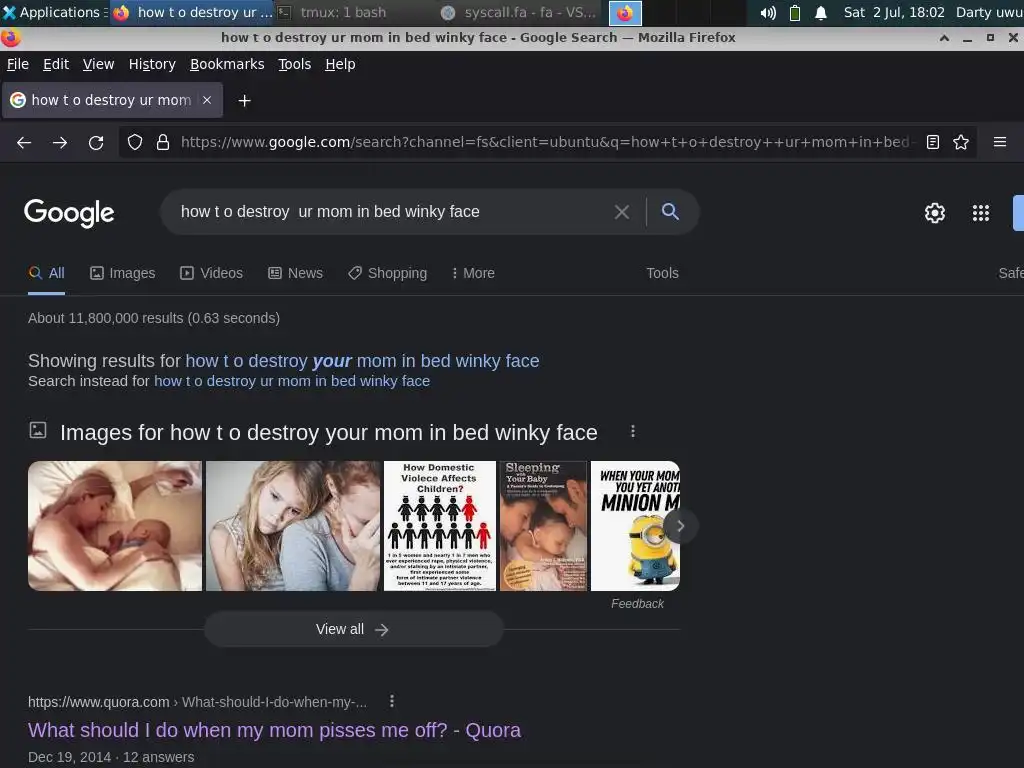Clear the Google search box with X
The width and height of the screenshot is (1024, 768).
click(x=622, y=212)
